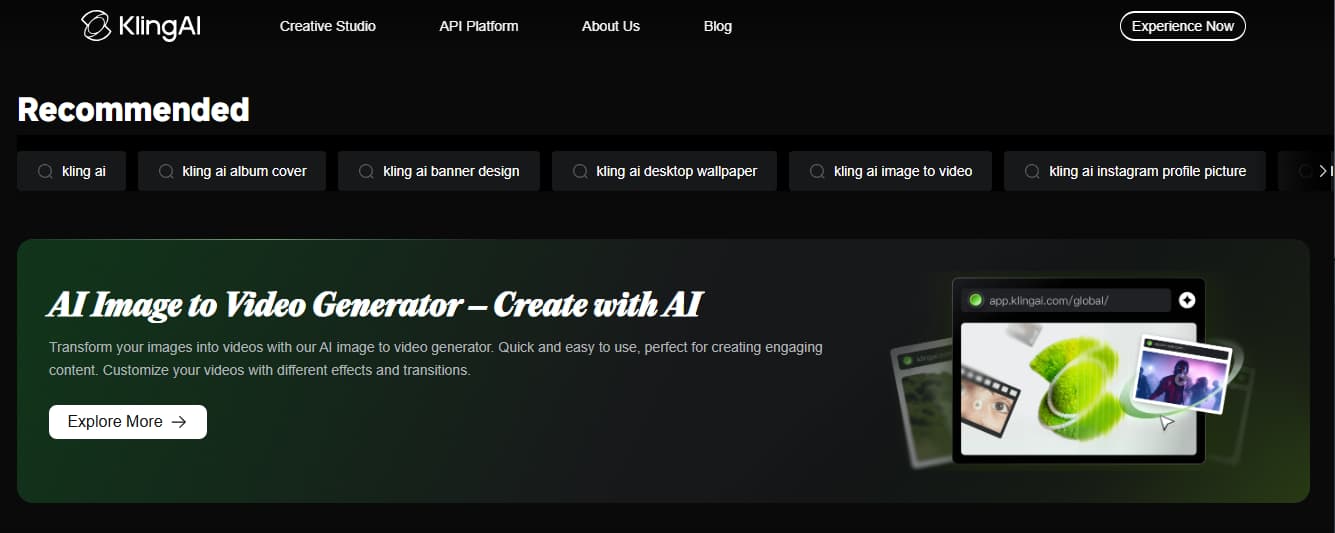Click magnifier icon beside 'kling ai album cover'

tap(166, 171)
